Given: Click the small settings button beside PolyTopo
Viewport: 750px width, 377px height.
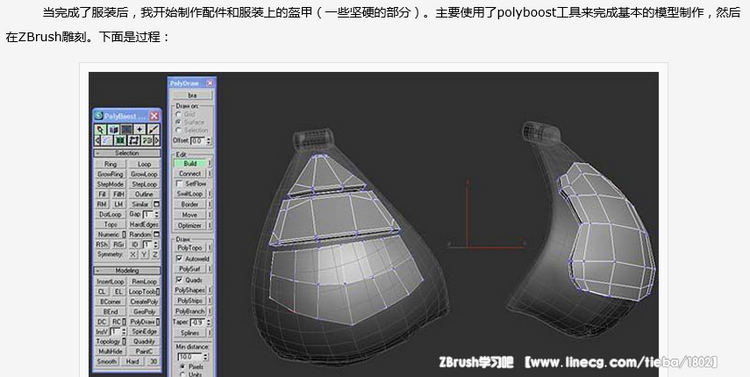Looking at the screenshot, I should click(x=210, y=248).
